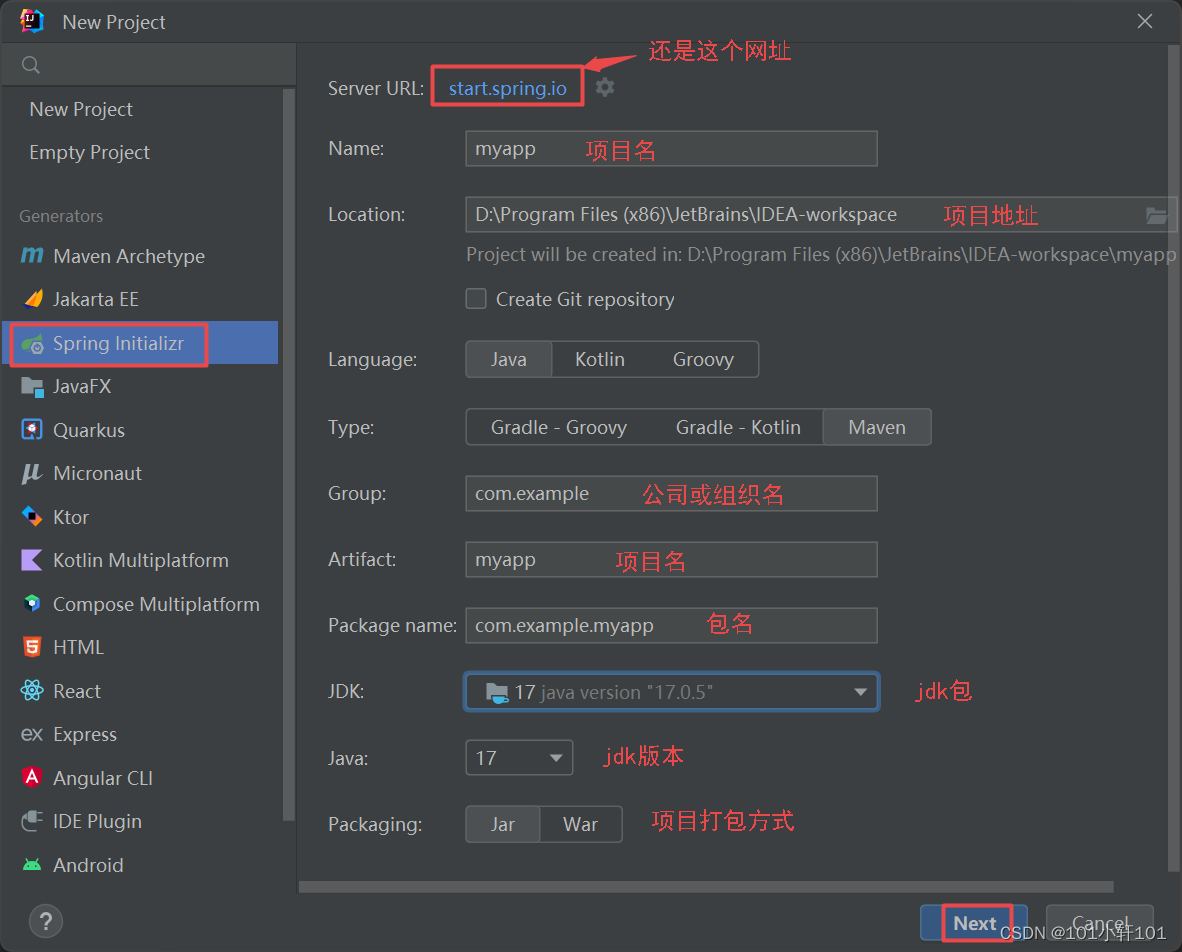Click the HTML5 icon
Screen dimensions: 1182x952
click(32, 647)
